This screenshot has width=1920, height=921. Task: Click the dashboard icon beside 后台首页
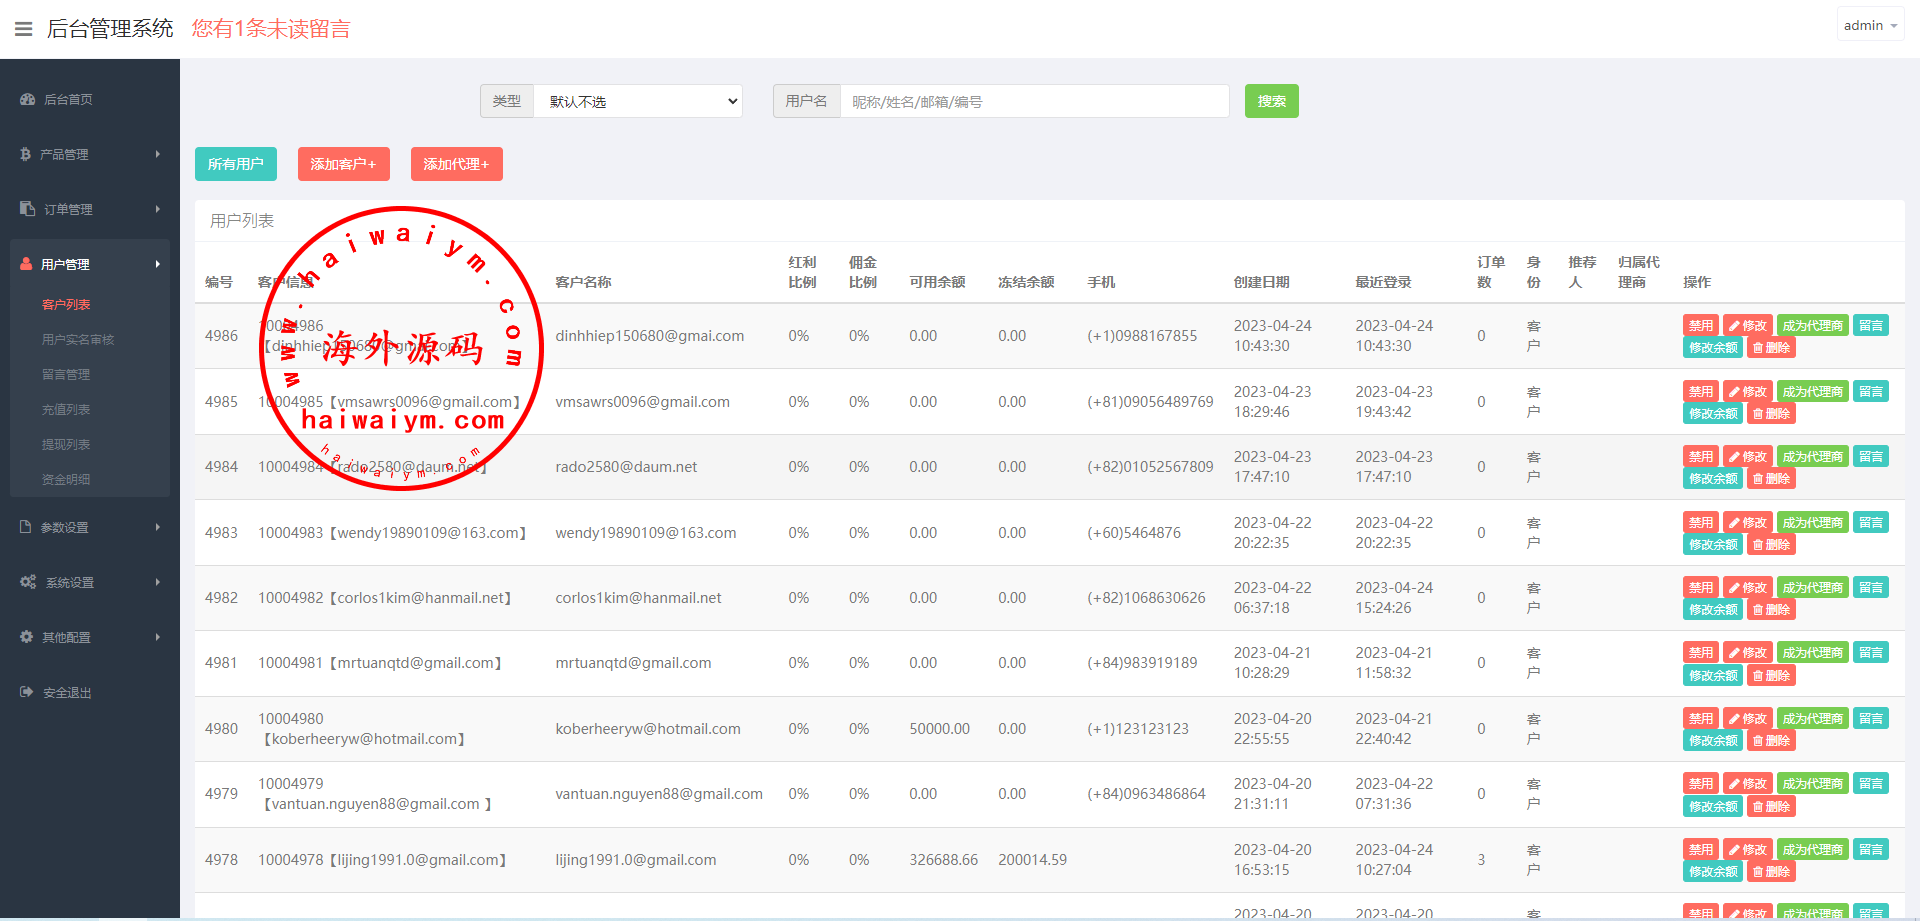27,100
